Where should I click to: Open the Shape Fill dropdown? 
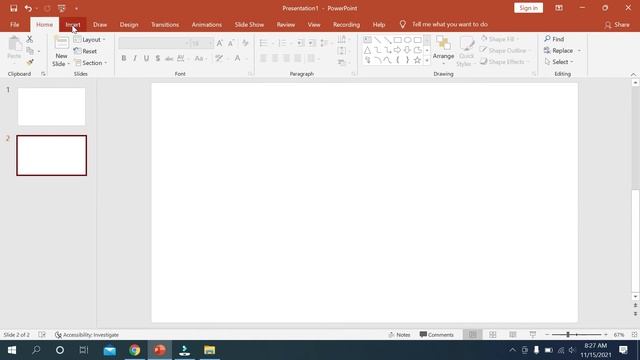pyautogui.click(x=500, y=39)
